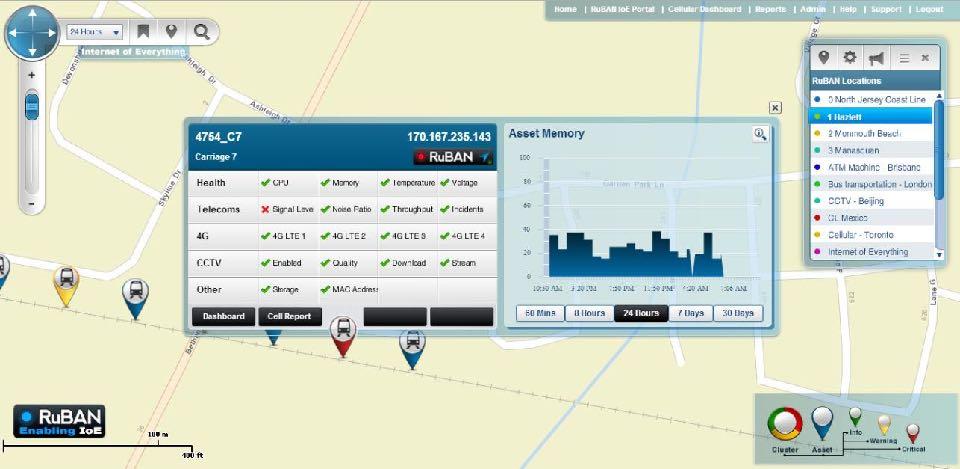Go to Home in top navigation
The width and height of the screenshot is (960, 469).
[x=565, y=9]
